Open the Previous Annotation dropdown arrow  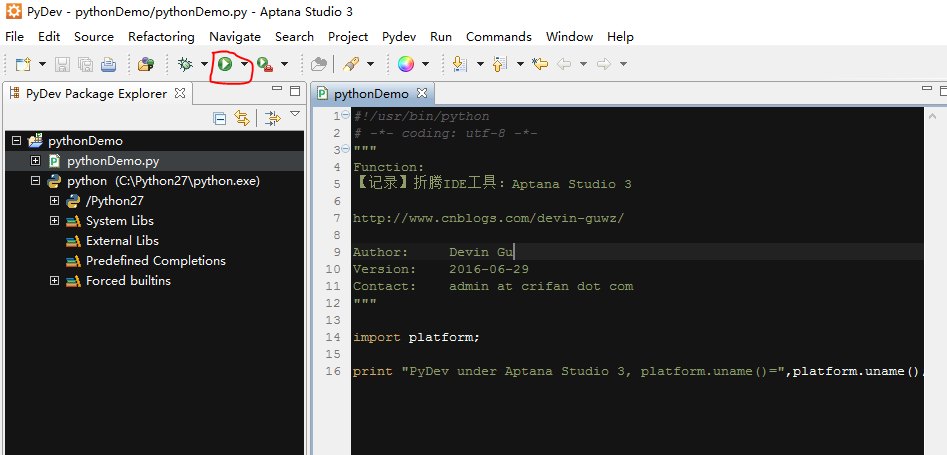pos(520,64)
